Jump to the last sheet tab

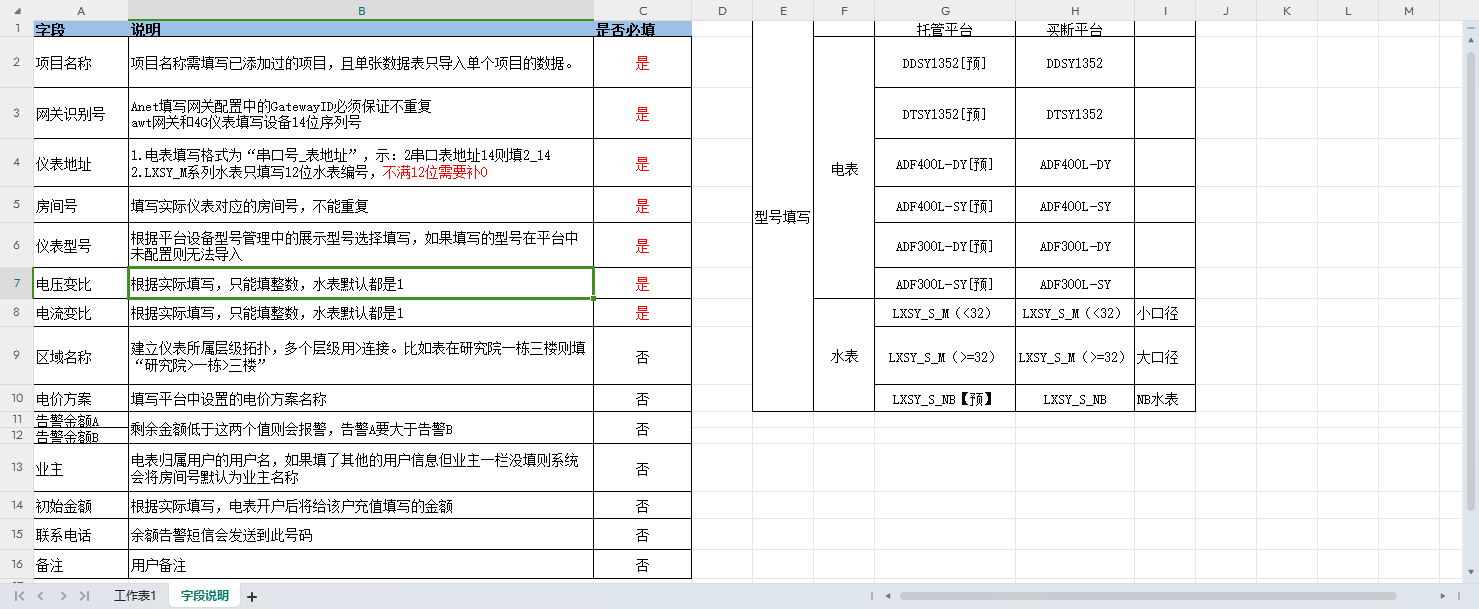coord(85,596)
